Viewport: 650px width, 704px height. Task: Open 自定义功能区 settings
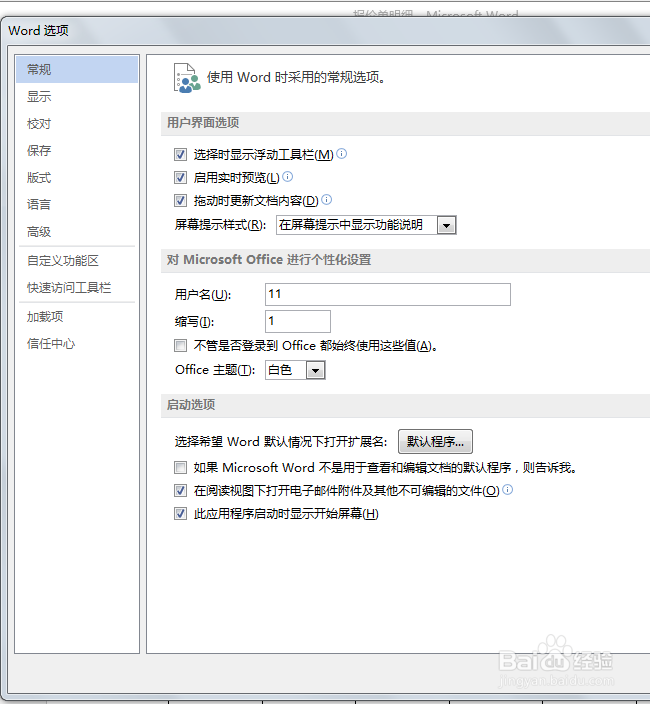click(77, 261)
